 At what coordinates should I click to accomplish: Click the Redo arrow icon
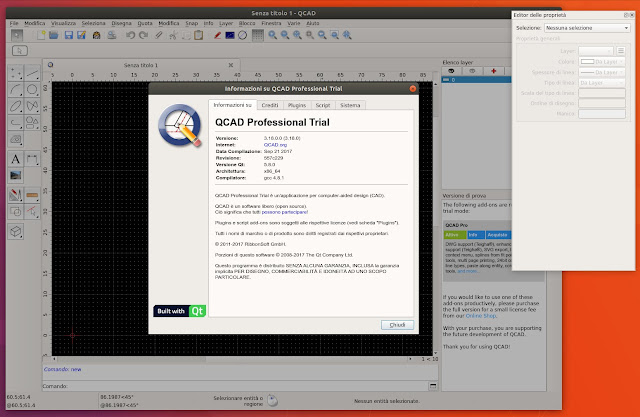point(143,35)
